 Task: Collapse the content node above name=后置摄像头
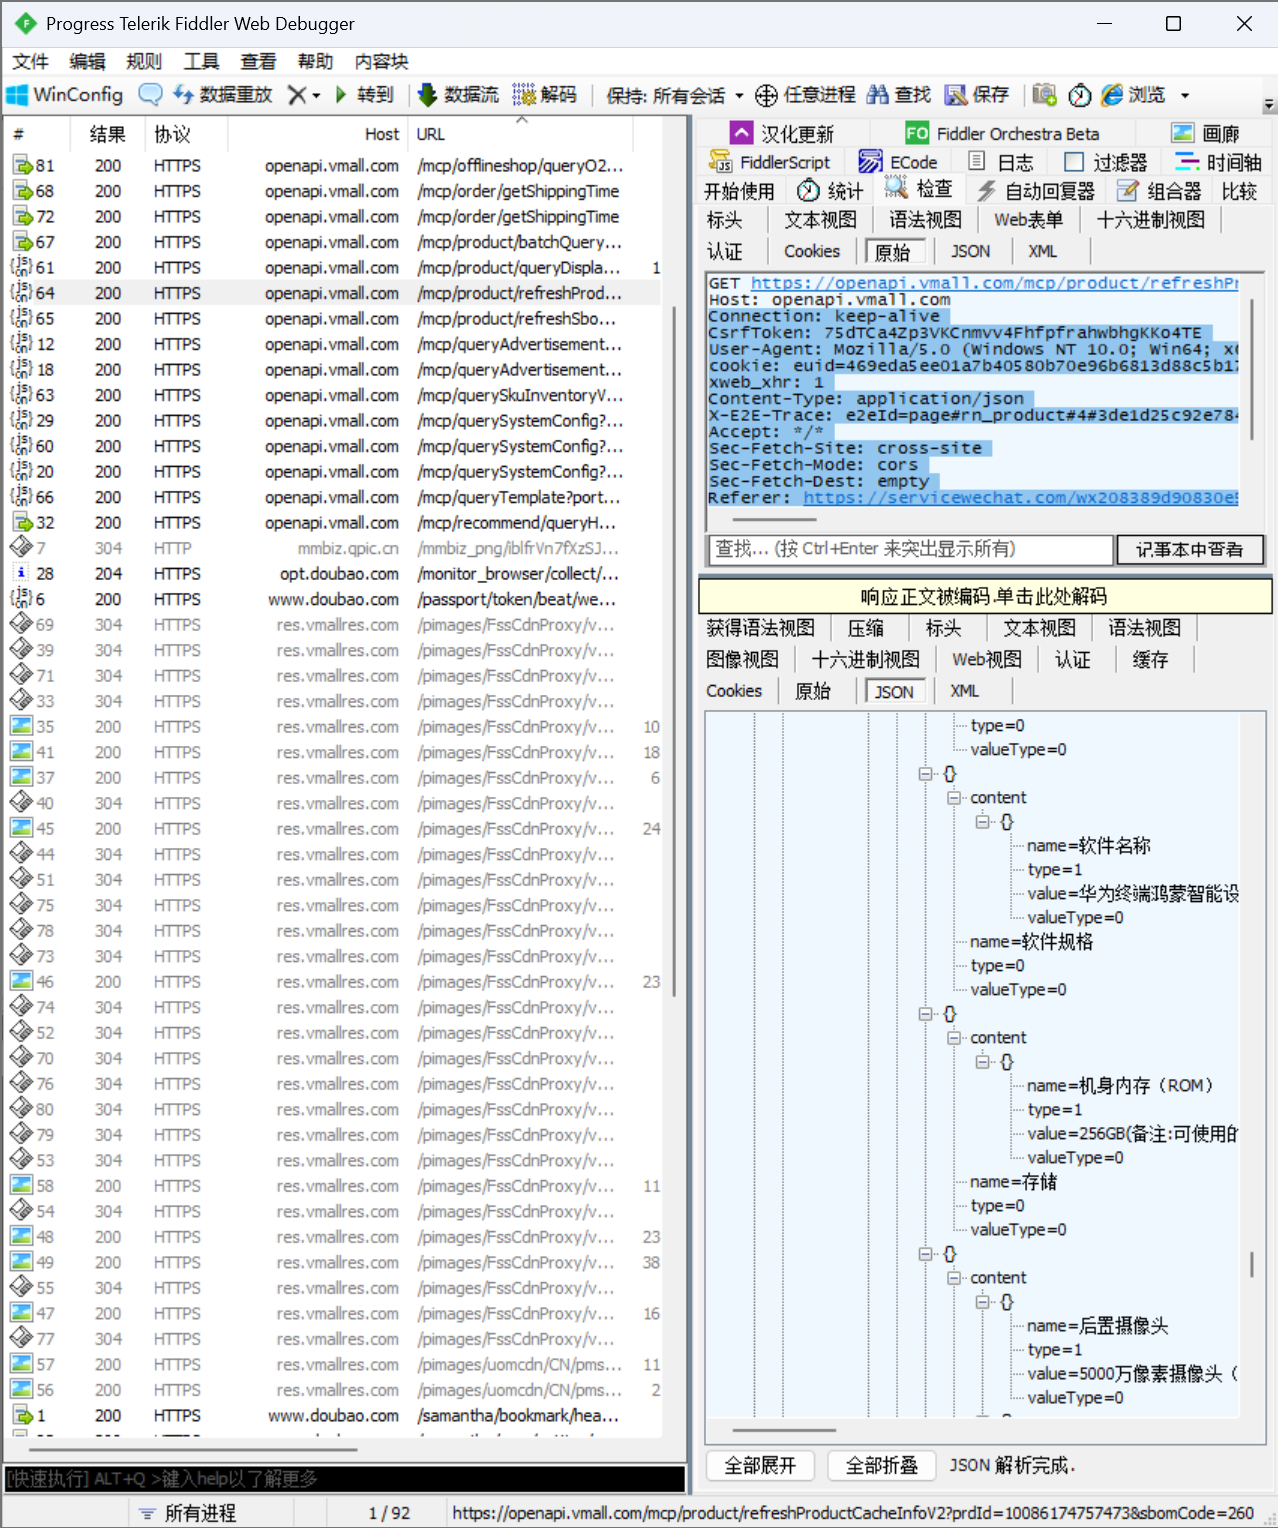click(x=954, y=1278)
